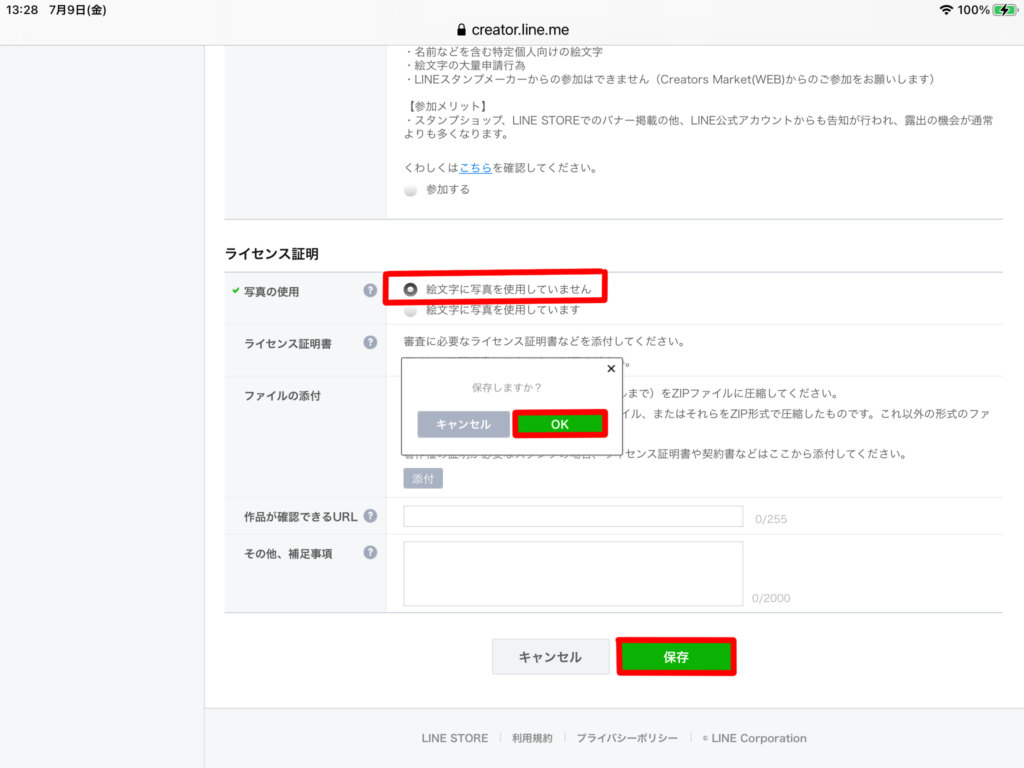Confirm saving by pressing OK in the dialog
The image size is (1024, 768).
click(x=559, y=423)
